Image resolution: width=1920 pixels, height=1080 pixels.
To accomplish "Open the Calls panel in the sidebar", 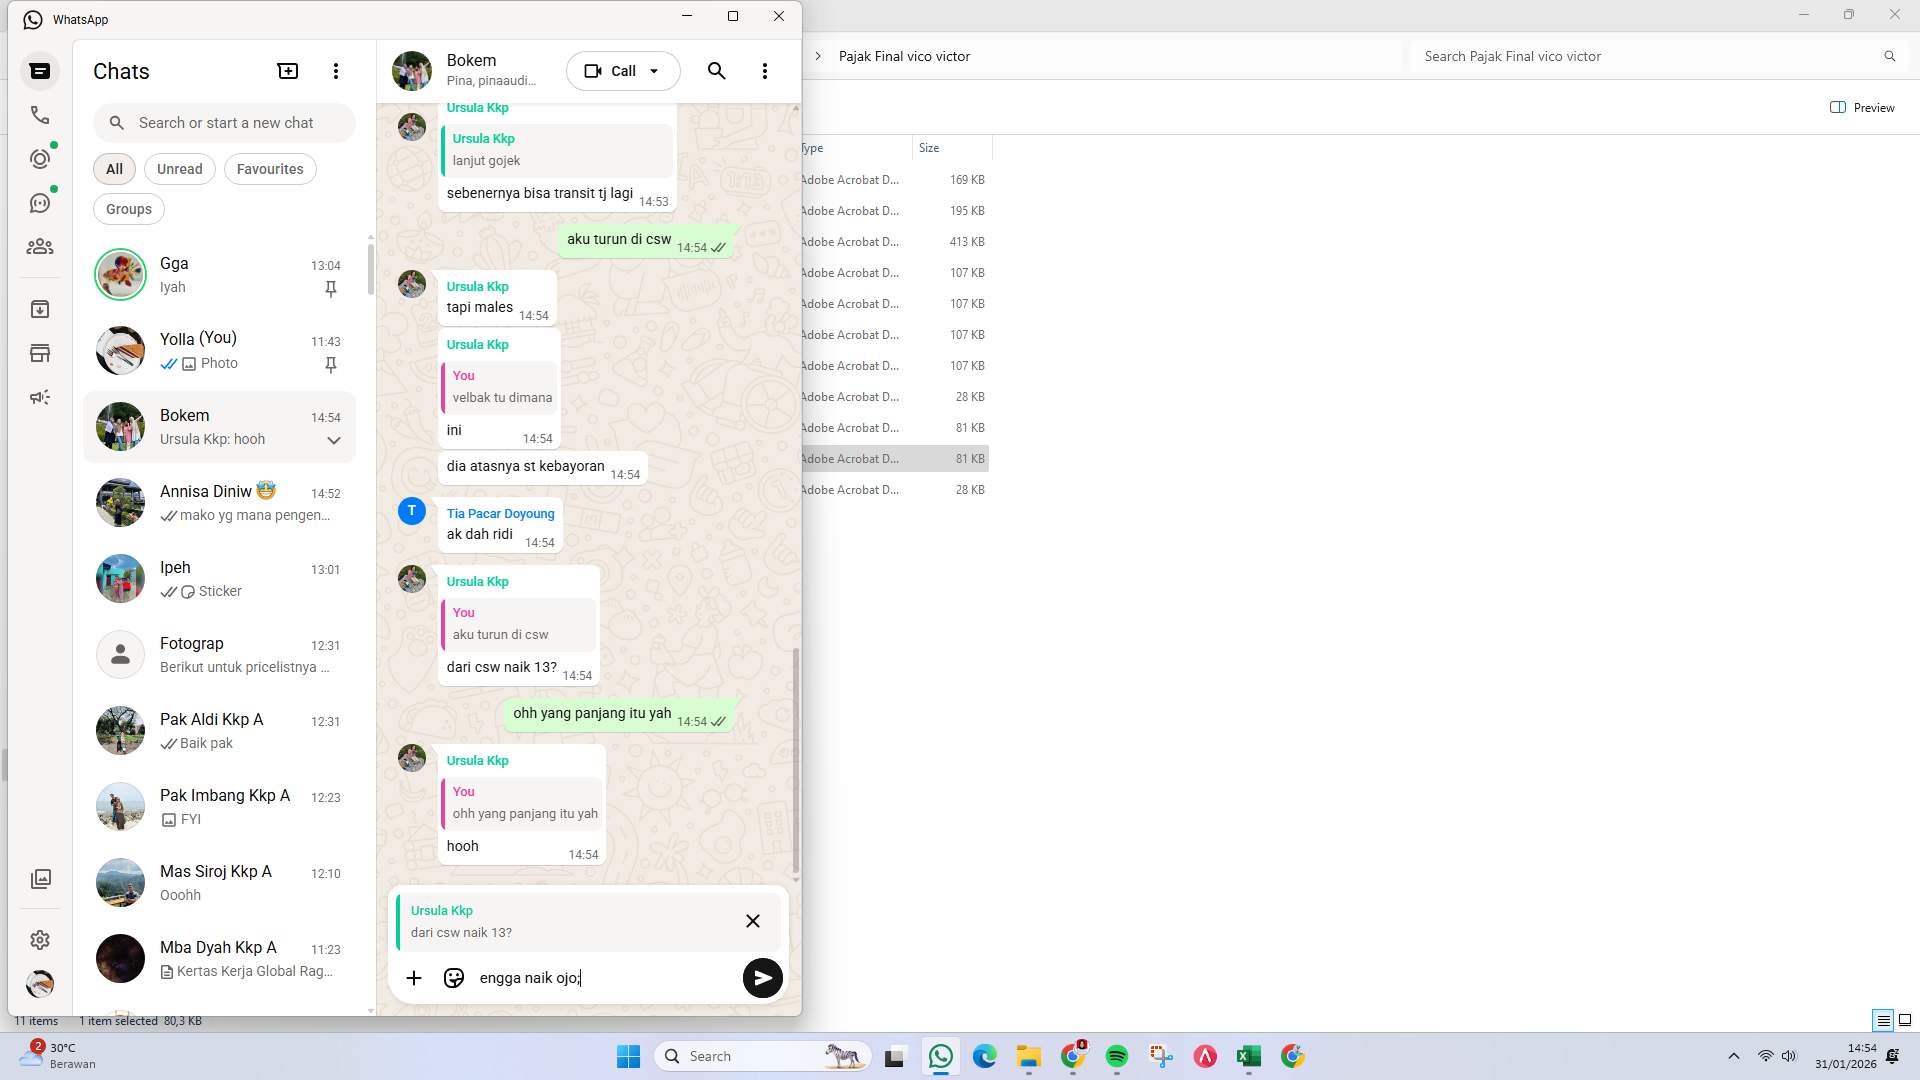I will click(40, 115).
